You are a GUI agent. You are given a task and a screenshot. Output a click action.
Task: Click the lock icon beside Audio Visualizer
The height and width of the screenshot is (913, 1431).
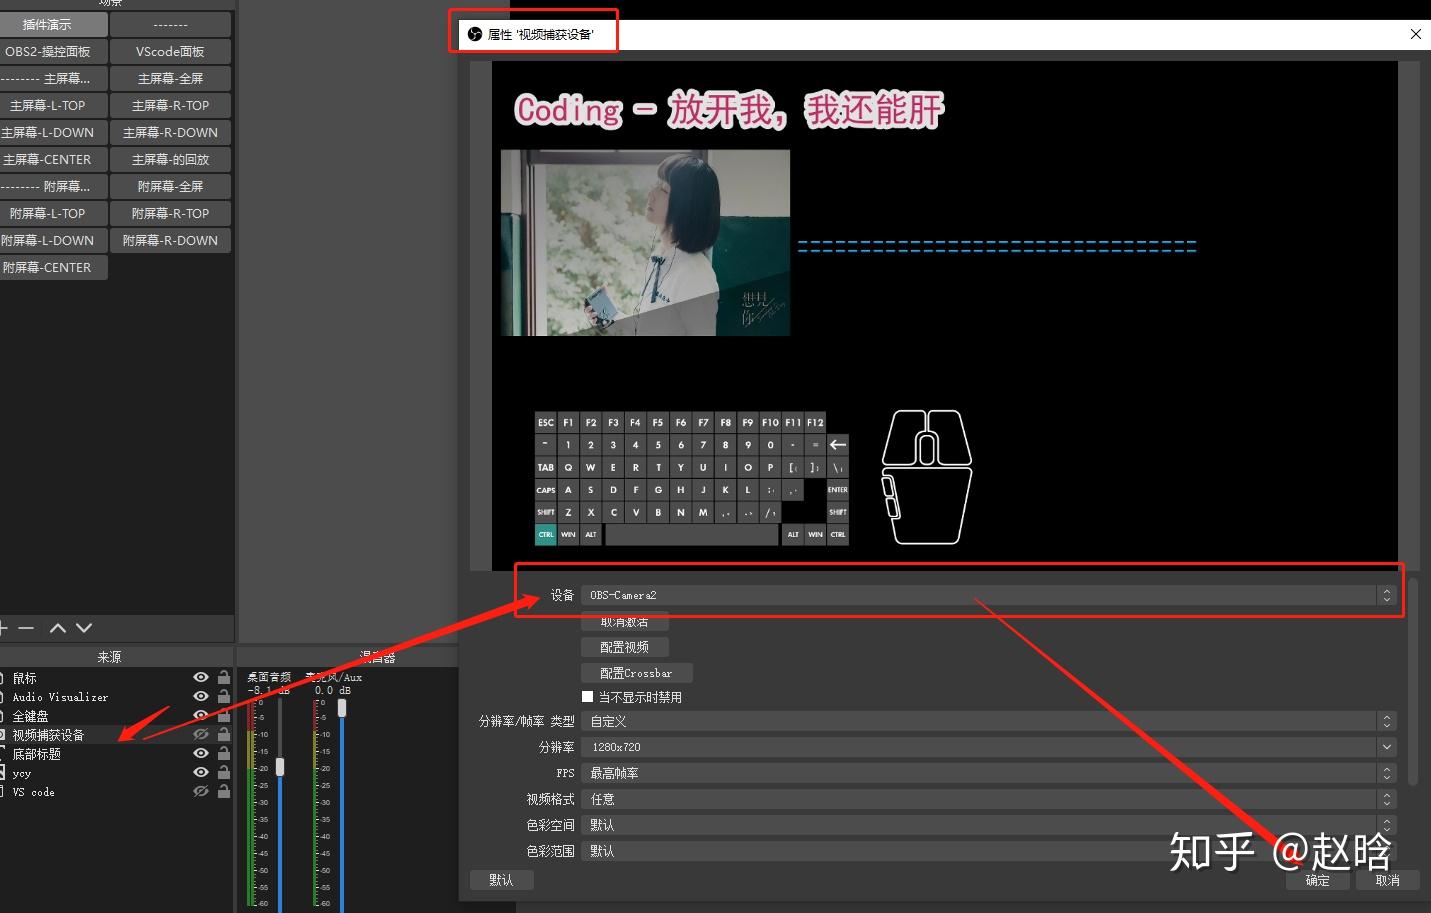[x=224, y=696]
